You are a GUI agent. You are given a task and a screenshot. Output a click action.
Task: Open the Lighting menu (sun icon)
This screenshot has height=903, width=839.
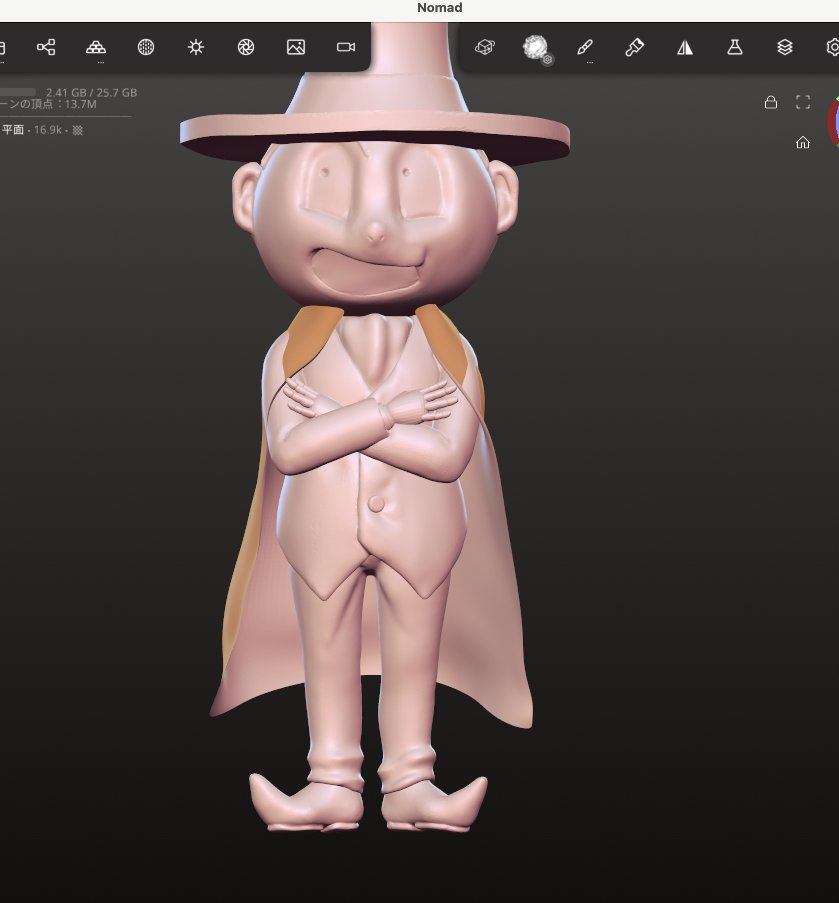[x=196, y=47]
